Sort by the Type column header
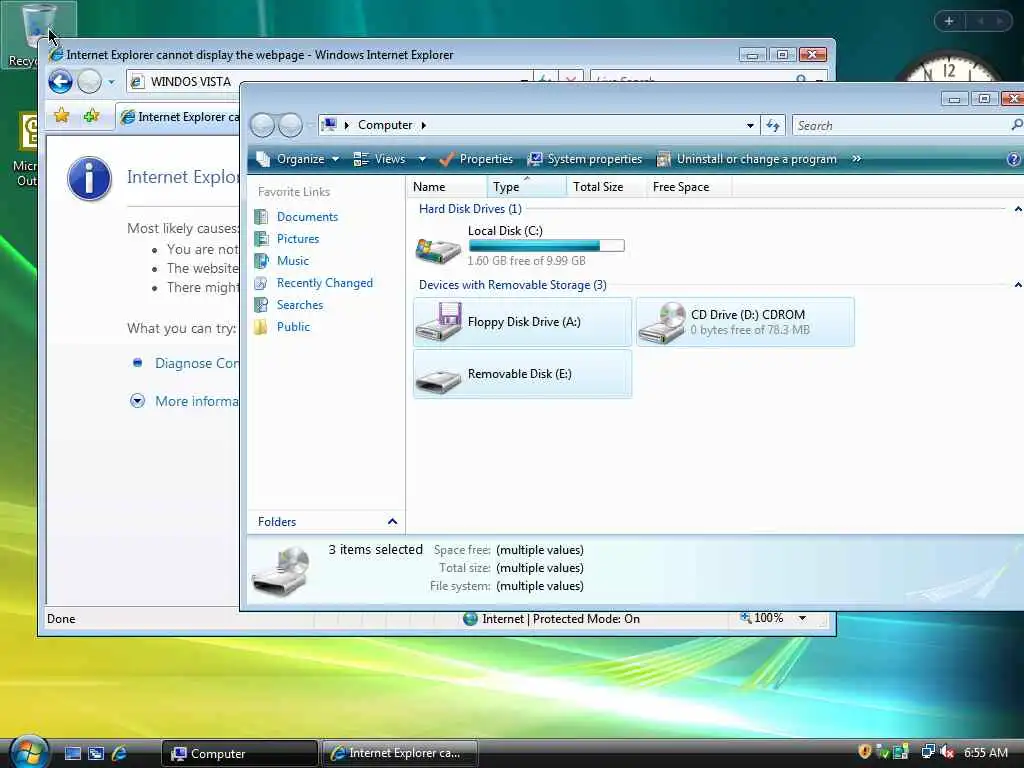 tap(526, 187)
